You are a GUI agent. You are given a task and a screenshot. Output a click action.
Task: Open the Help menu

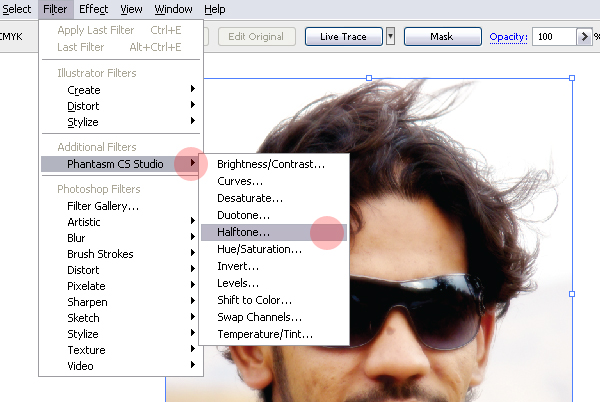click(215, 9)
